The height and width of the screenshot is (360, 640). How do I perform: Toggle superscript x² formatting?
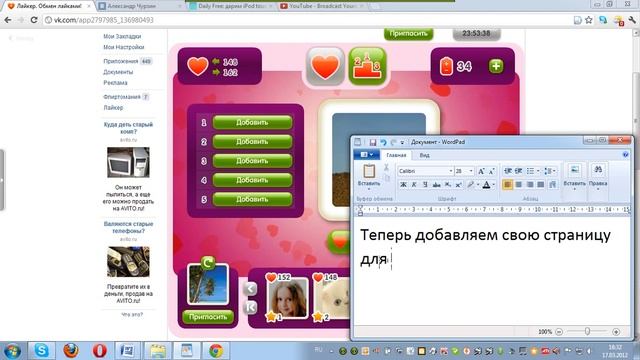[x=458, y=185]
